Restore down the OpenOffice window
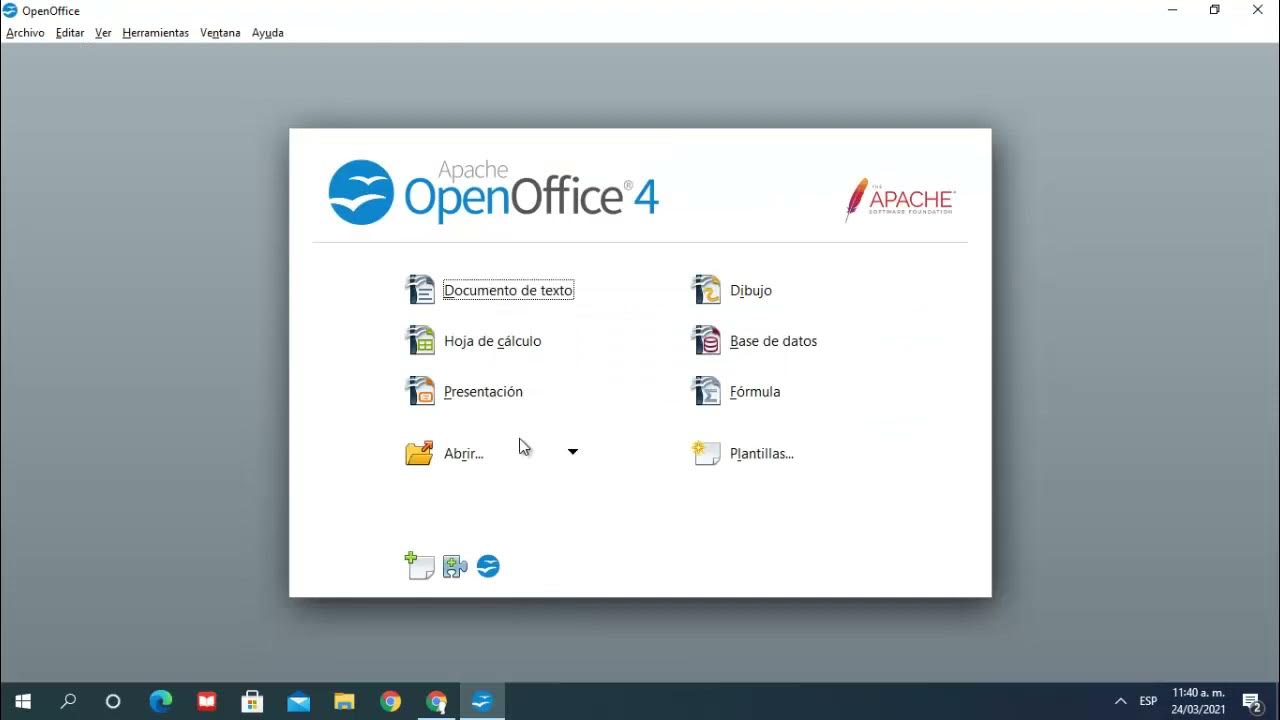This screenshot has height=720, width=1280. 1214,10
